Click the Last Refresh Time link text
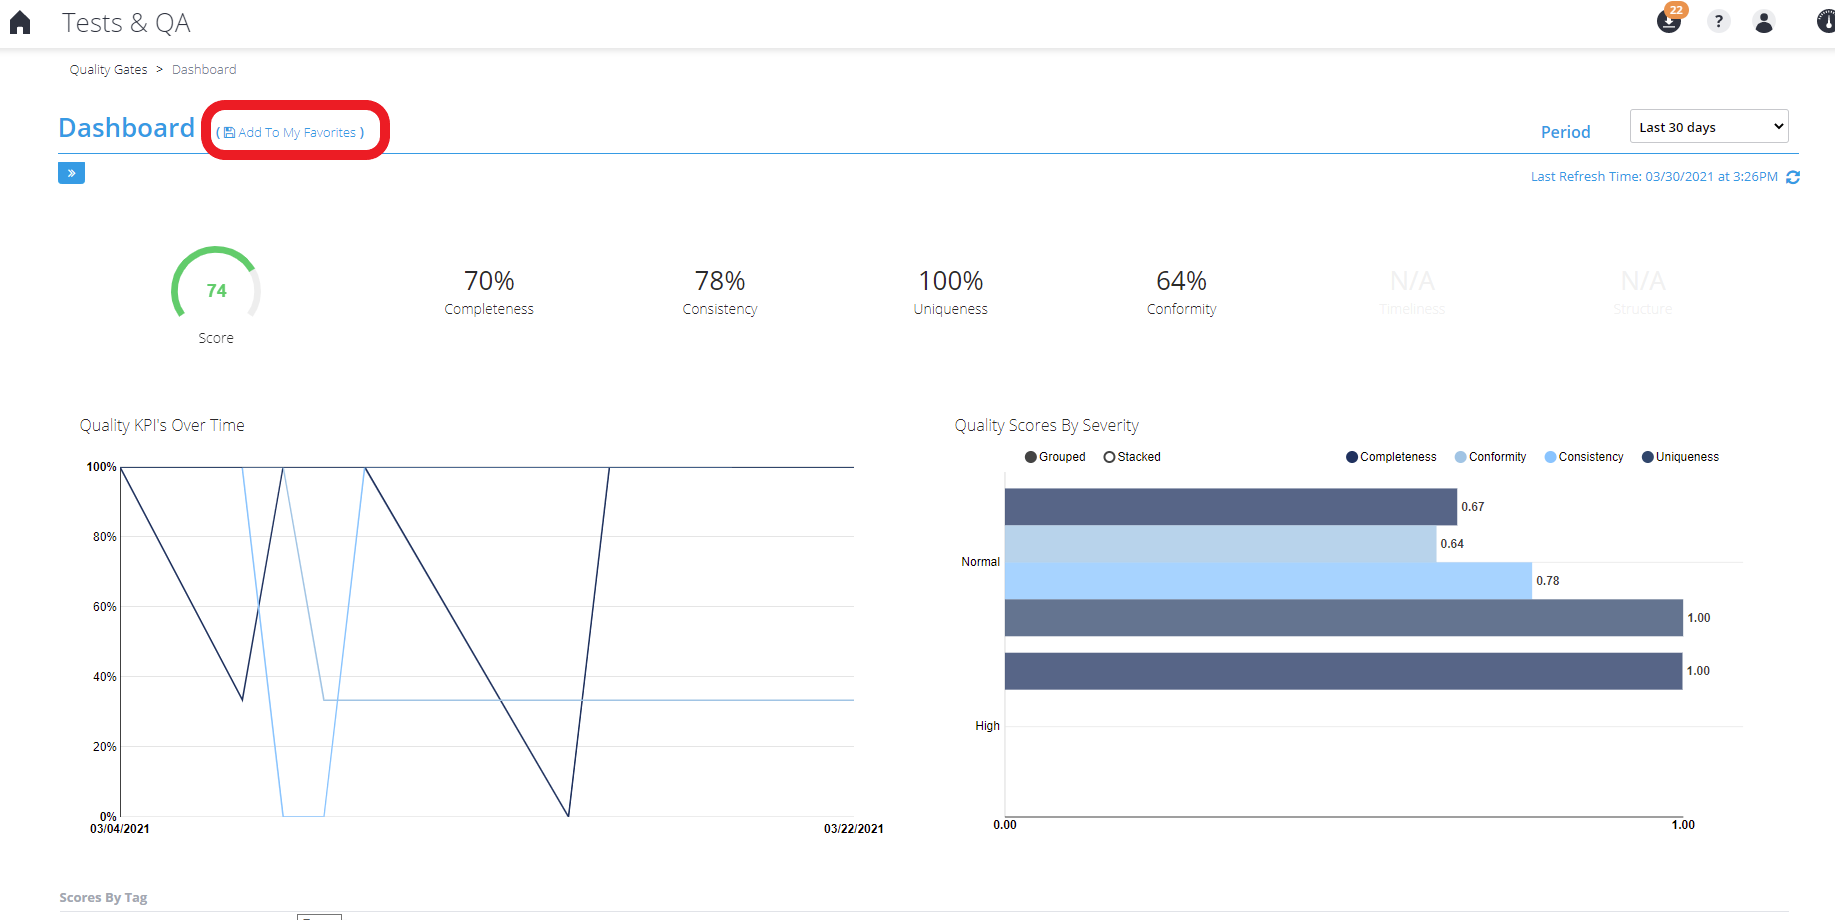 coord(1654,177)
